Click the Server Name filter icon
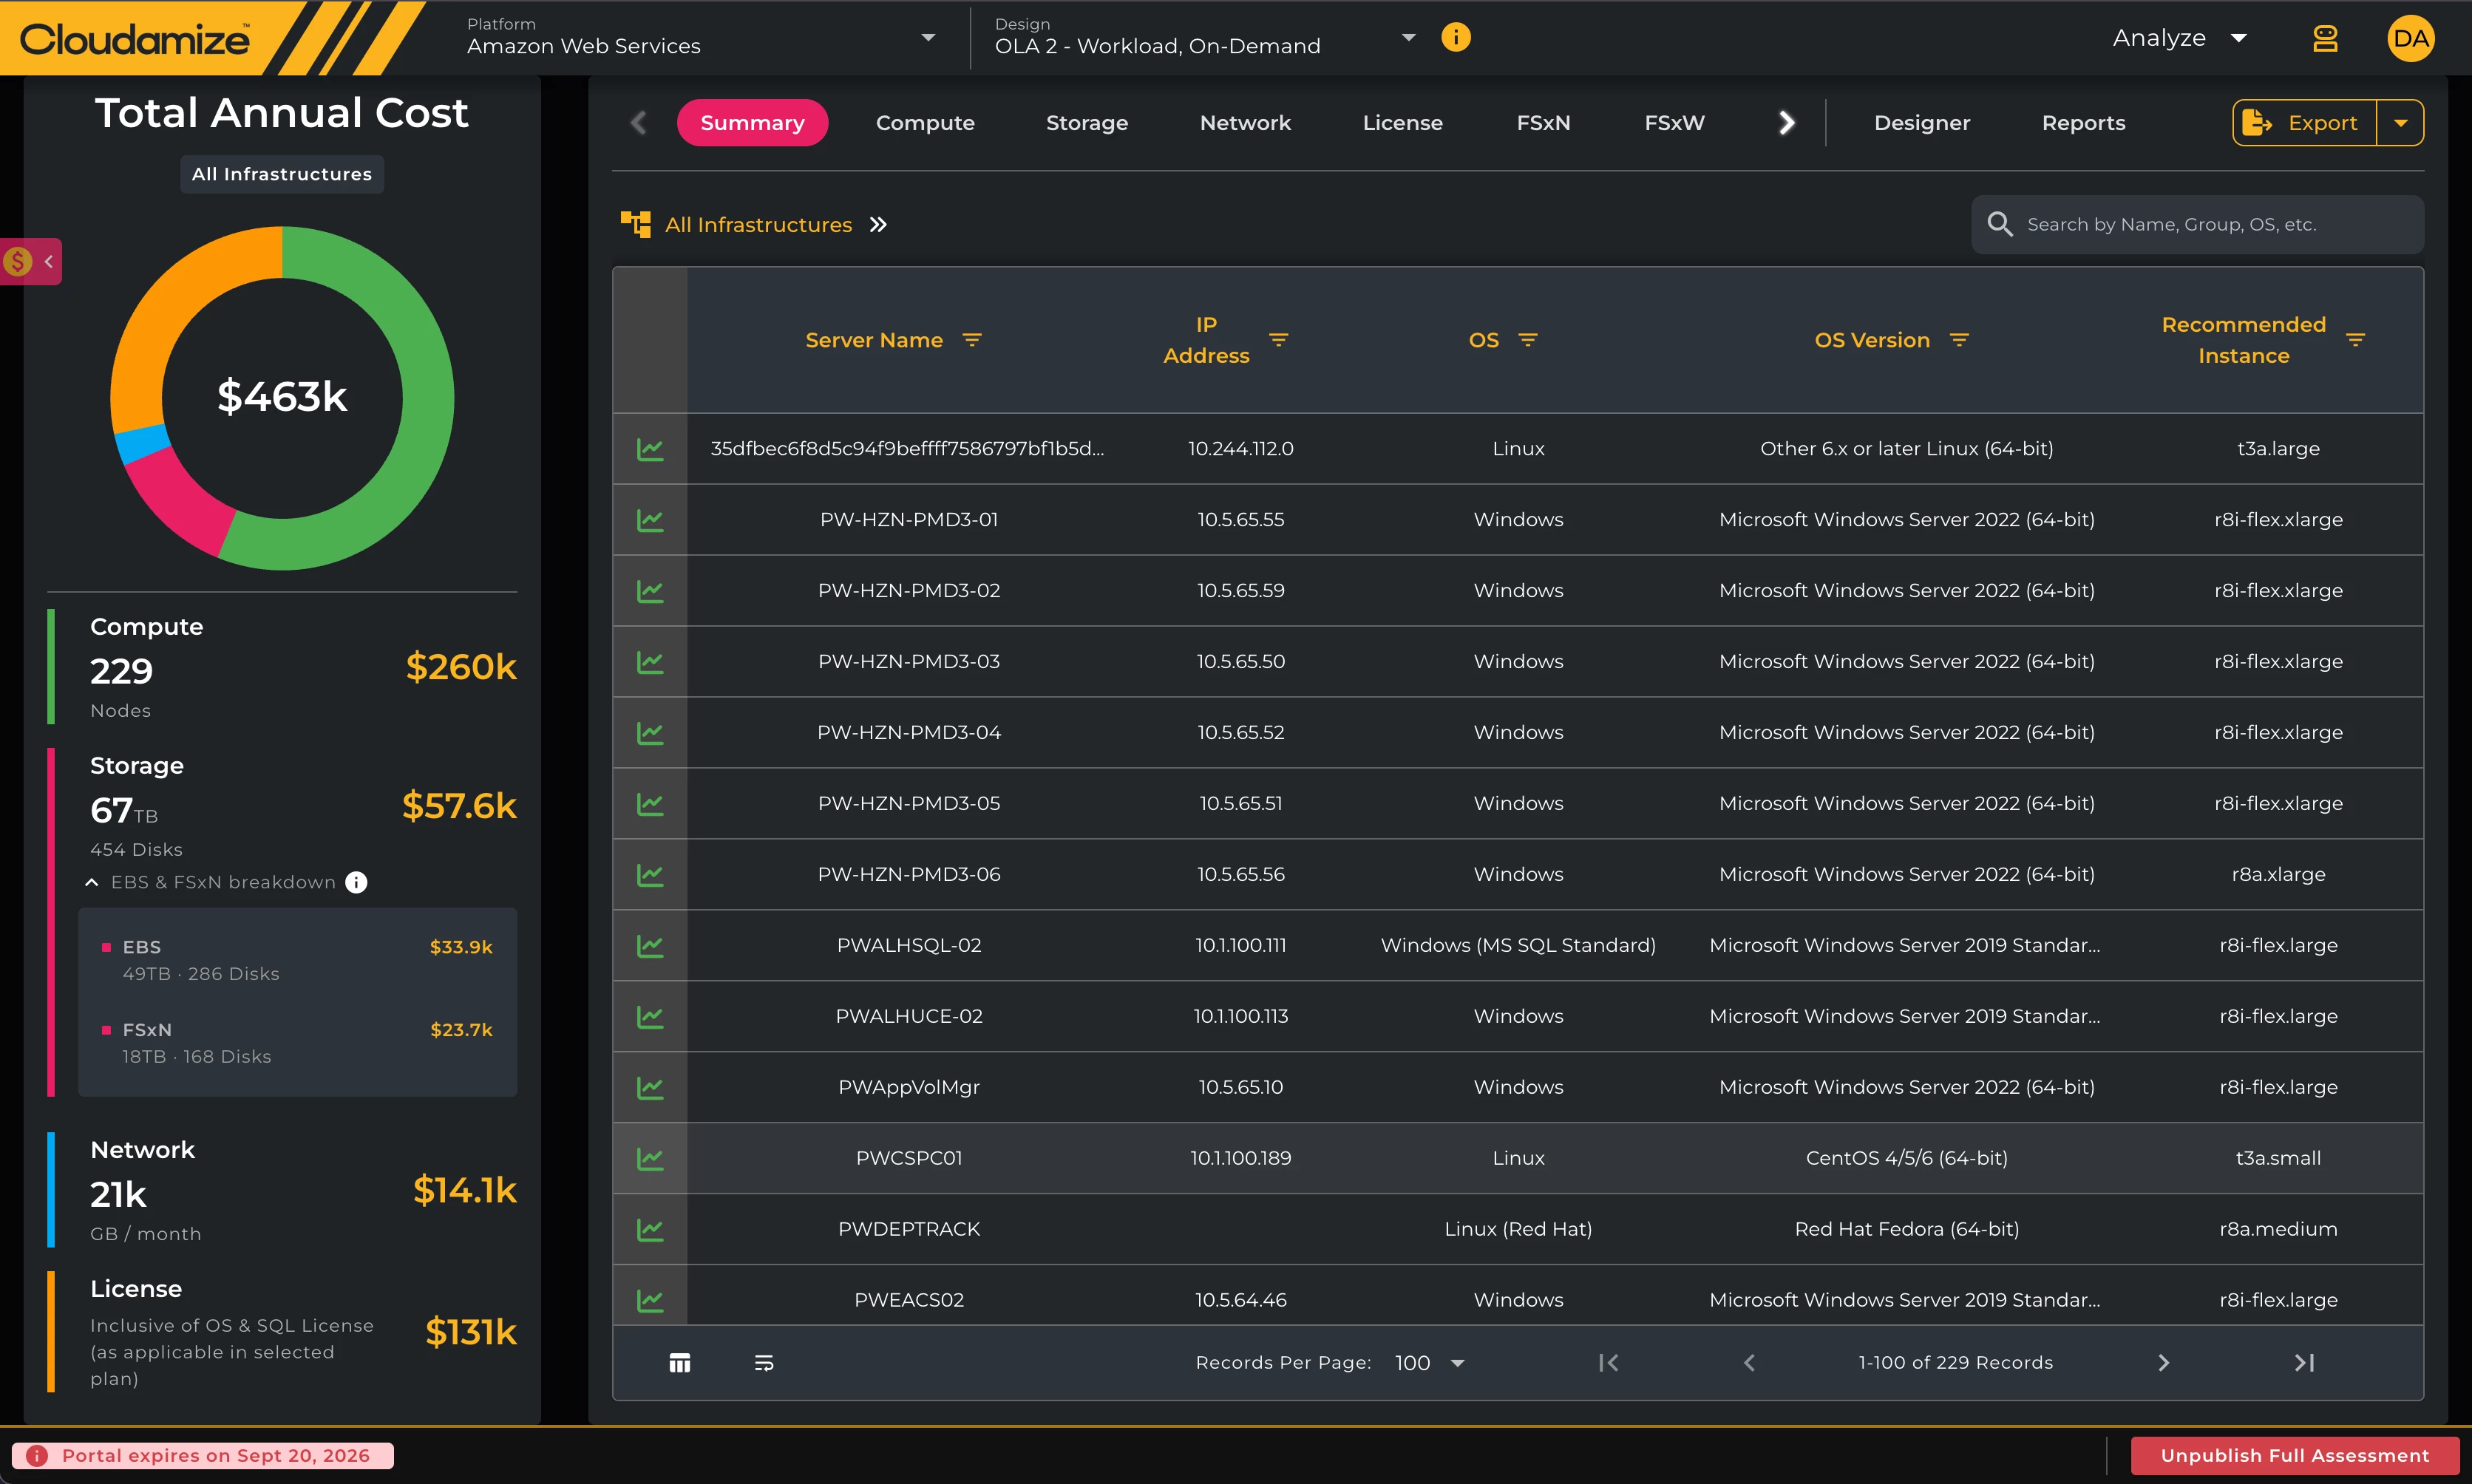Viewport: 2472px width, 1484px height. (x=971, y=340)
